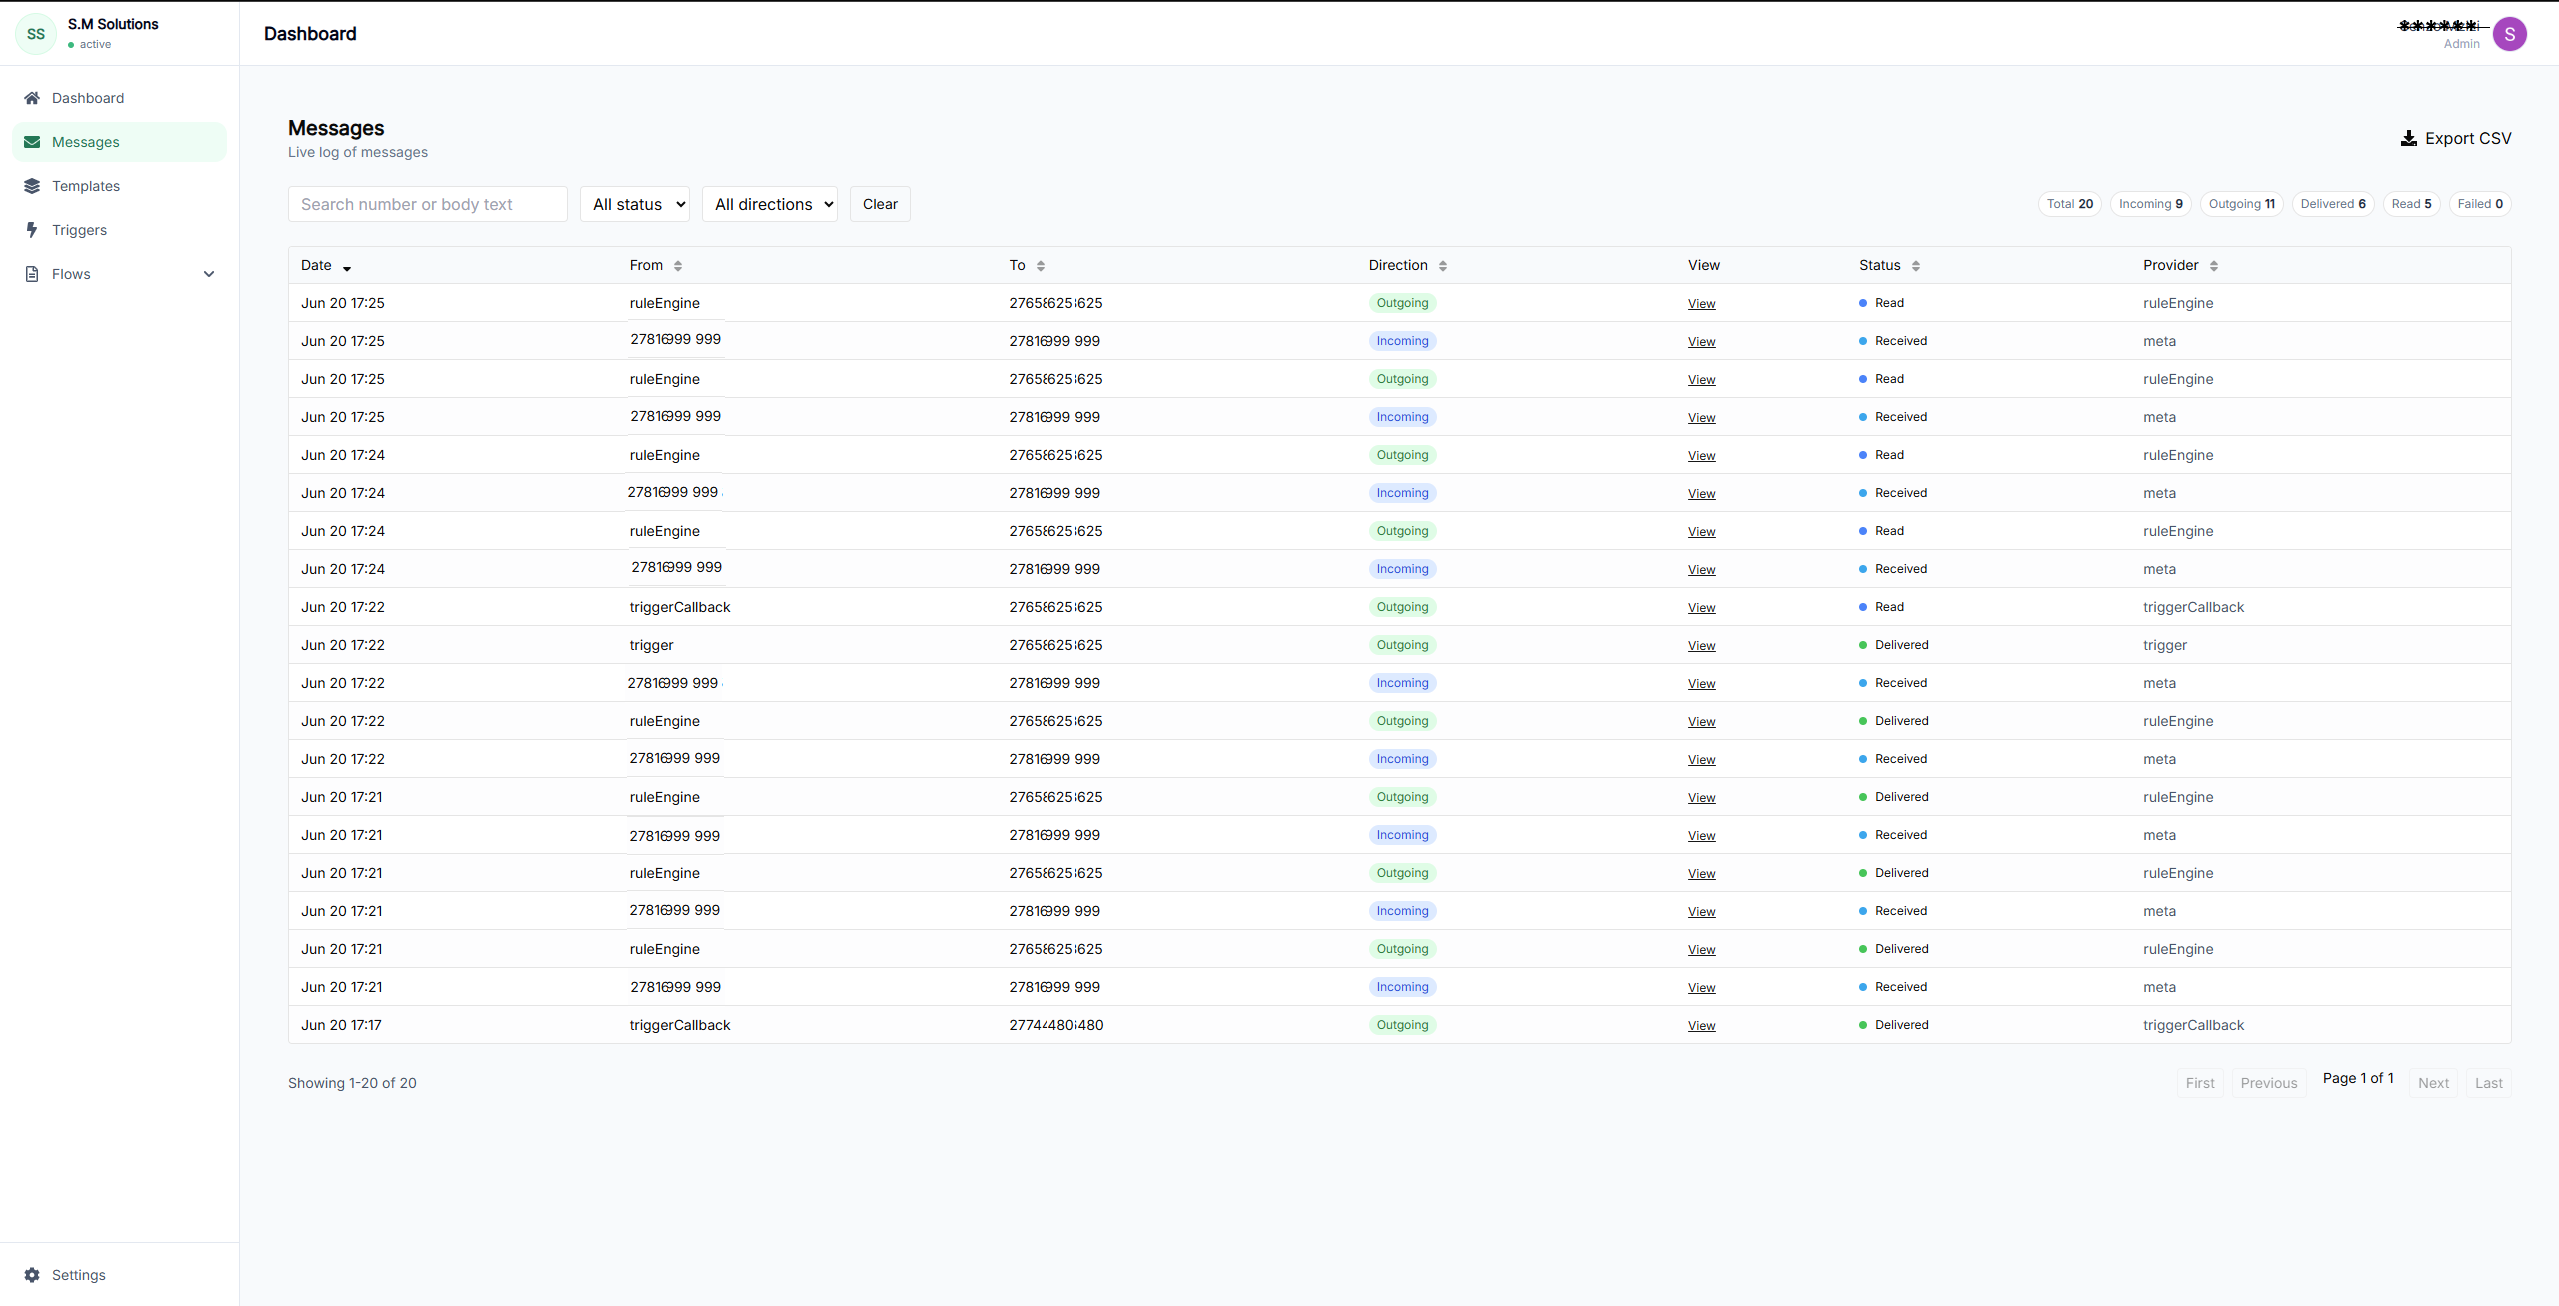View the Jun 20 17:17 triggerCallback message
Viewport: 2559px width, 1306px height.
click(1701, 1026)
